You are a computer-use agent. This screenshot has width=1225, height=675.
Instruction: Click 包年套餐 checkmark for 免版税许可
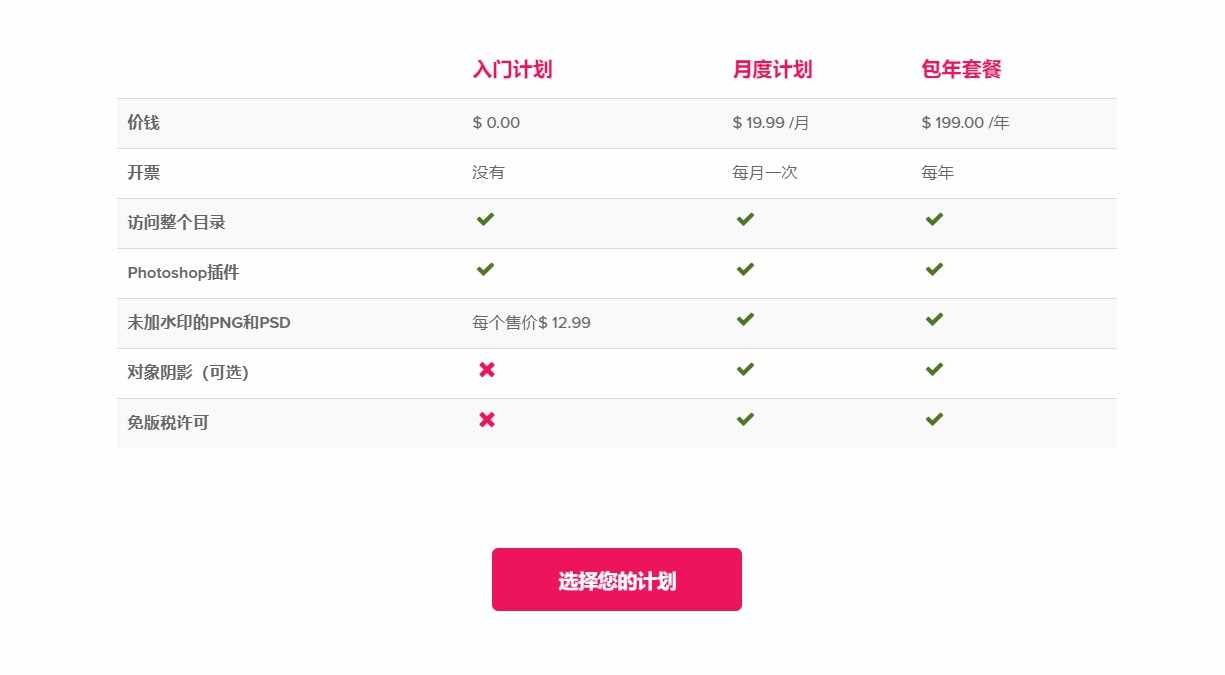tap(934, 420)
